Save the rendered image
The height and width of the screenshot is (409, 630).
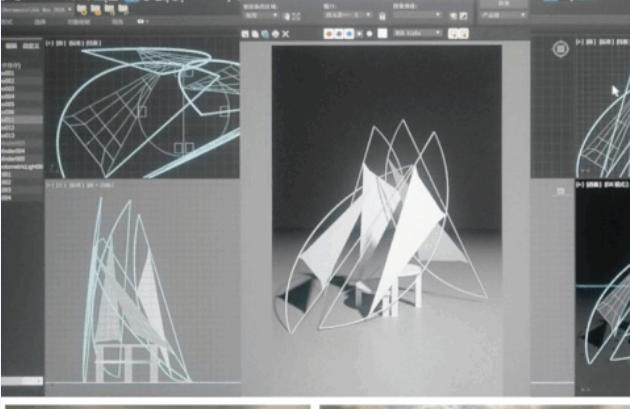click(x=245, y=34)
